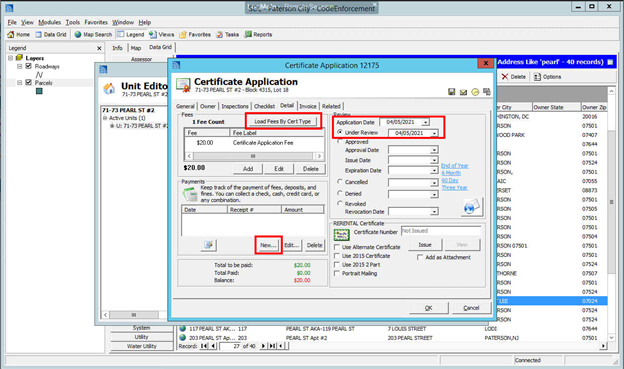The height and width of the screenshot is (369, 624).
Task: Toggle the Legend toolbar button
Action: (x=131, y=35)
